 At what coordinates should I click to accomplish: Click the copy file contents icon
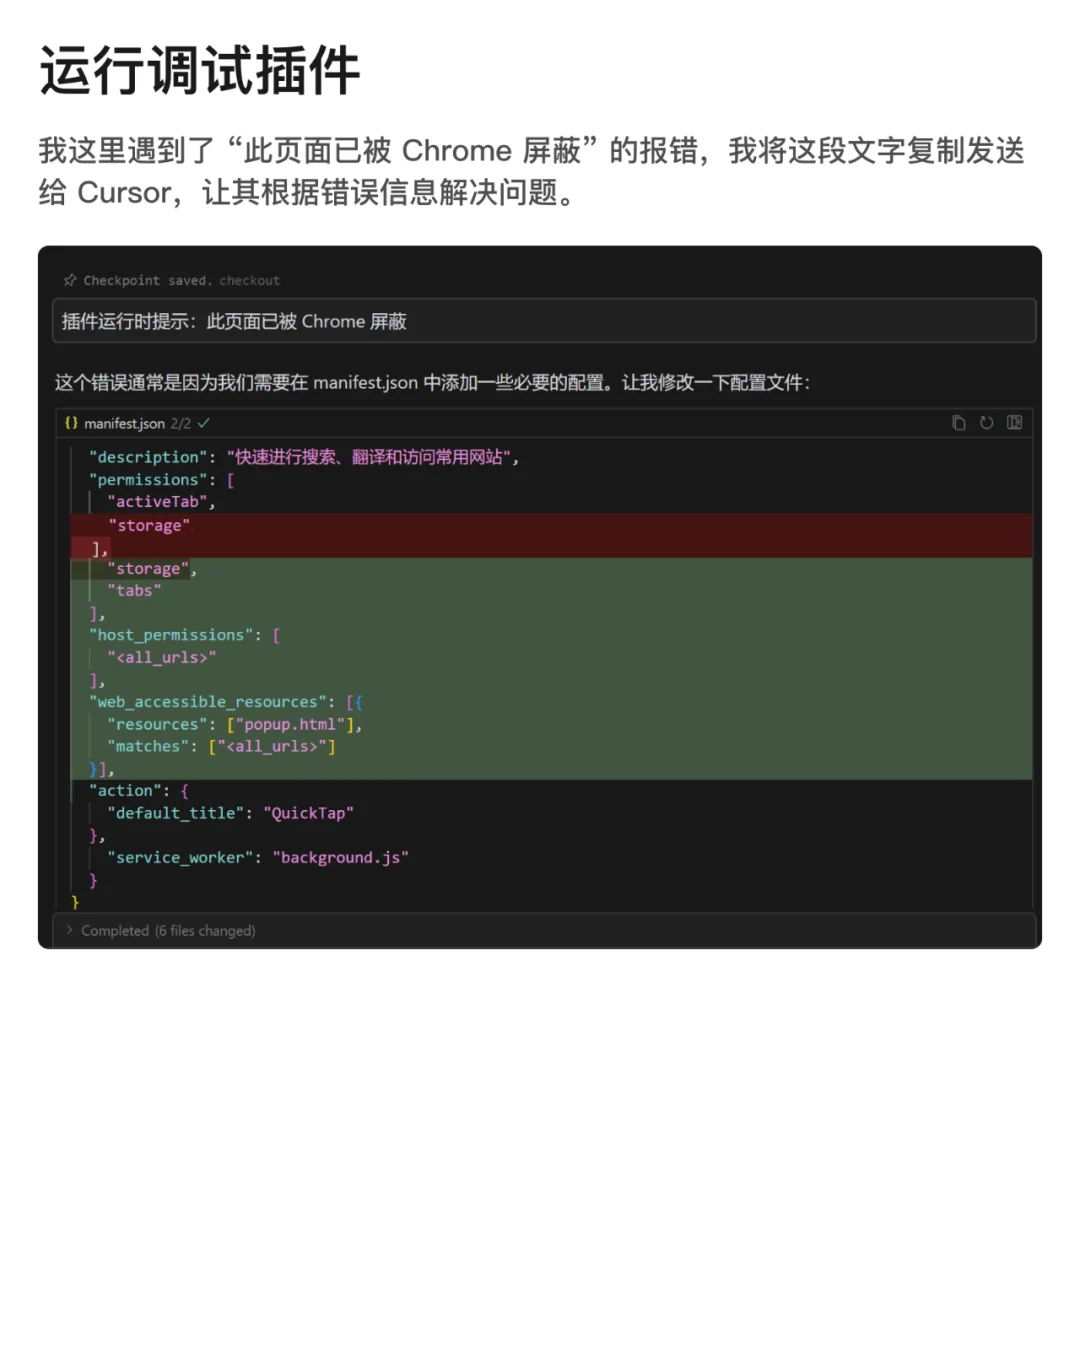958,423
